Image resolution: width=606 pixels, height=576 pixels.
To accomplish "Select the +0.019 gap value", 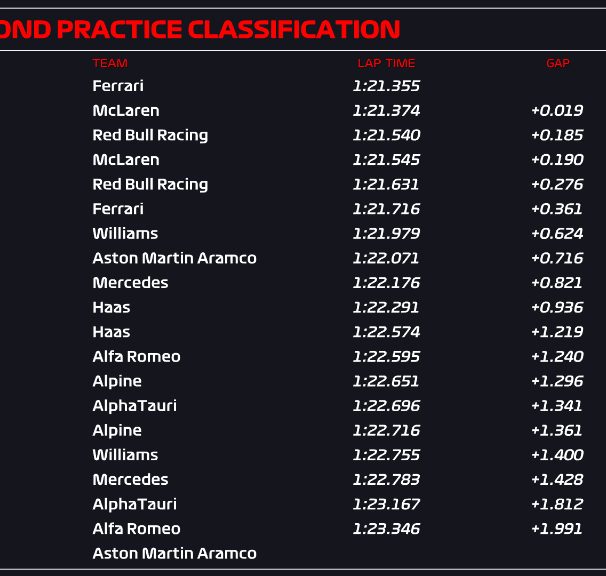I will pos(557,111).
